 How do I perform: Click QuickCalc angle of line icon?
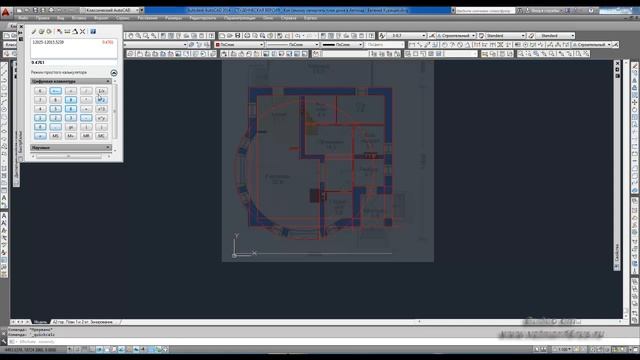75,31
